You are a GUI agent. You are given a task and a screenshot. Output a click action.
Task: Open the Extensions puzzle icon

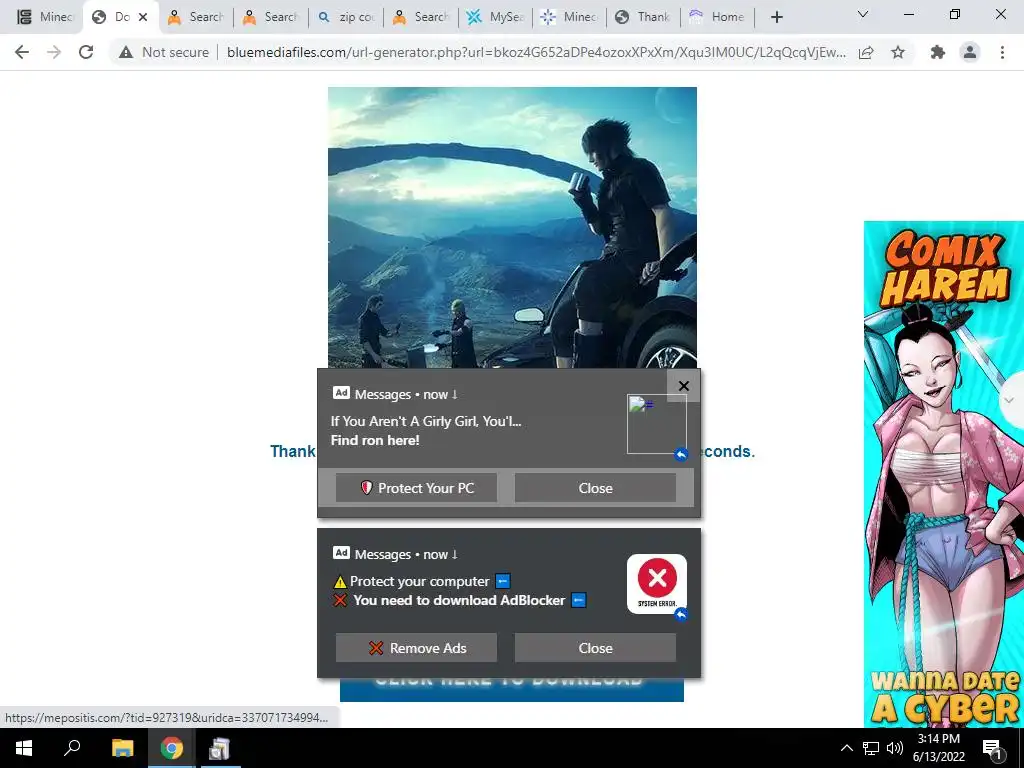pyautogui.click(x=938, y=52)
